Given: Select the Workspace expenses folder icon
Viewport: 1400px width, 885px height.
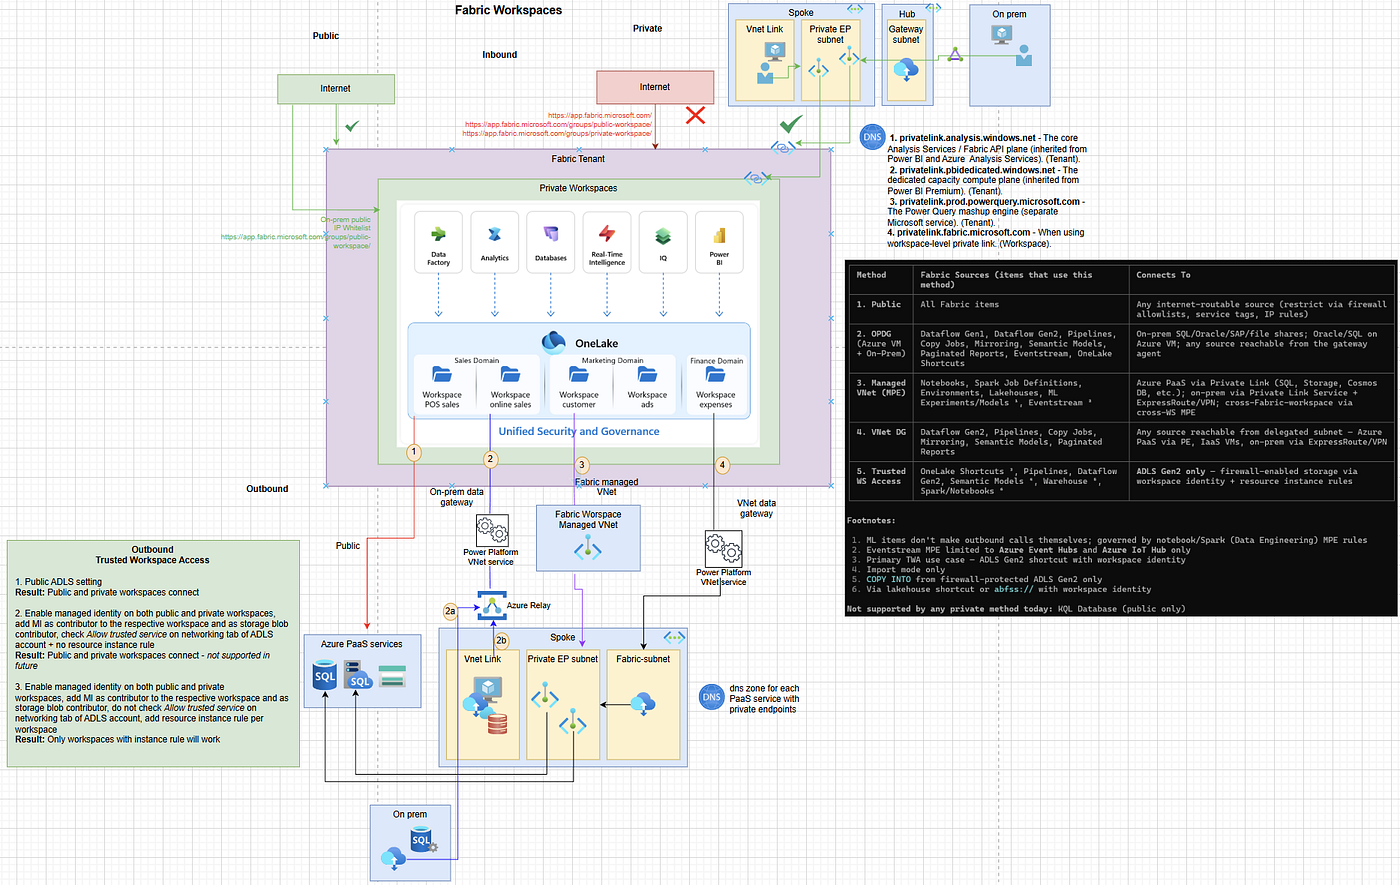Looking at the screenshot, I should coord(715,374).
